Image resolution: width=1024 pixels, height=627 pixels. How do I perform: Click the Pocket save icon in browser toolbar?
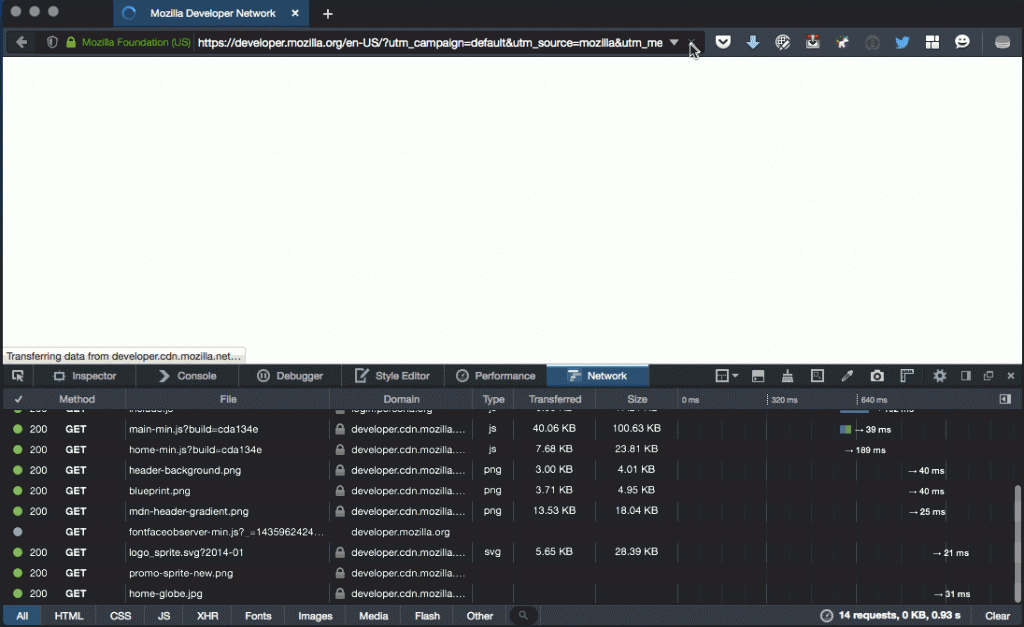(723, 42)
